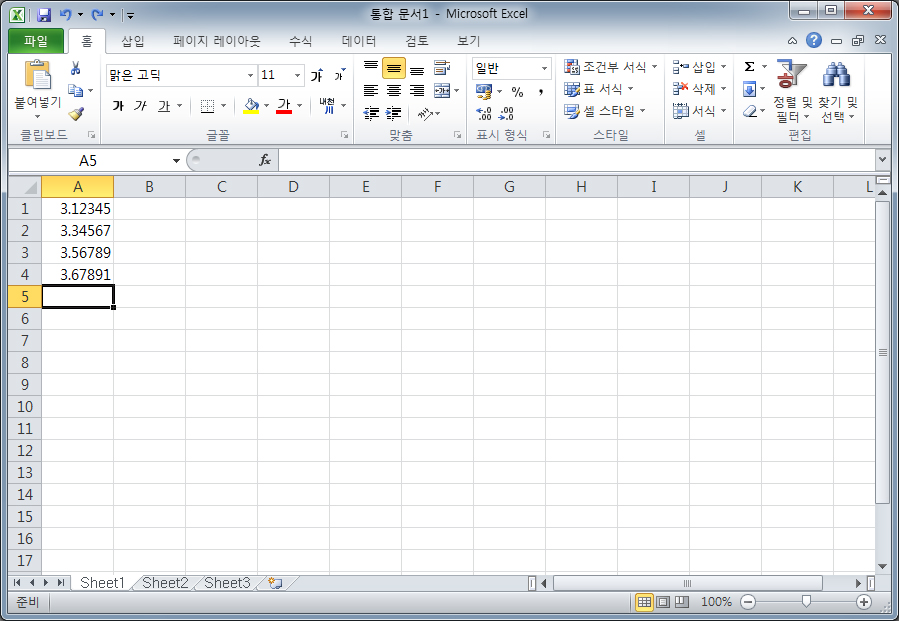Toggle underline 가 formatting
The height and width of the screenshot is (621, 899).
(x=164, y=106)
